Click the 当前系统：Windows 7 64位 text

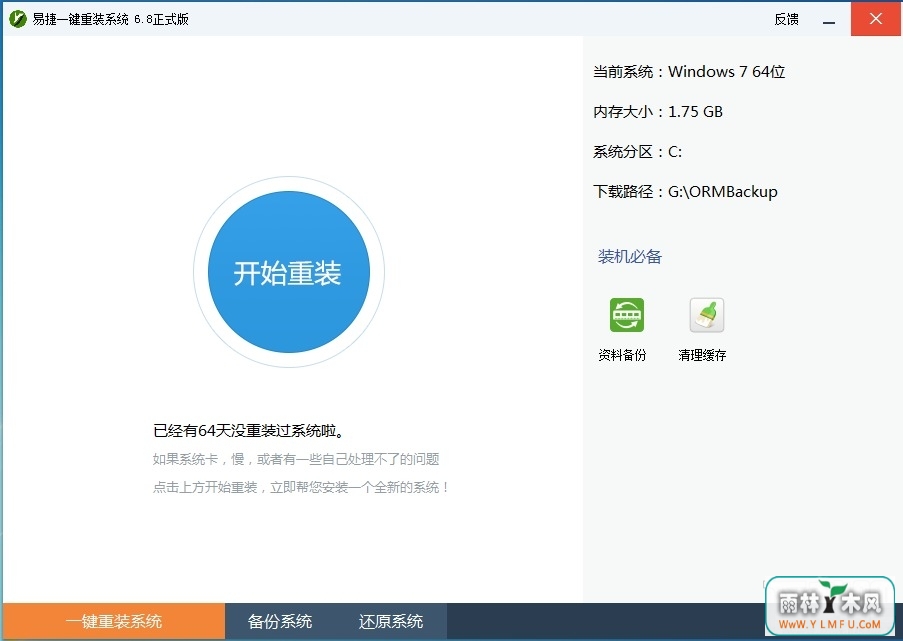pos(689,71)
